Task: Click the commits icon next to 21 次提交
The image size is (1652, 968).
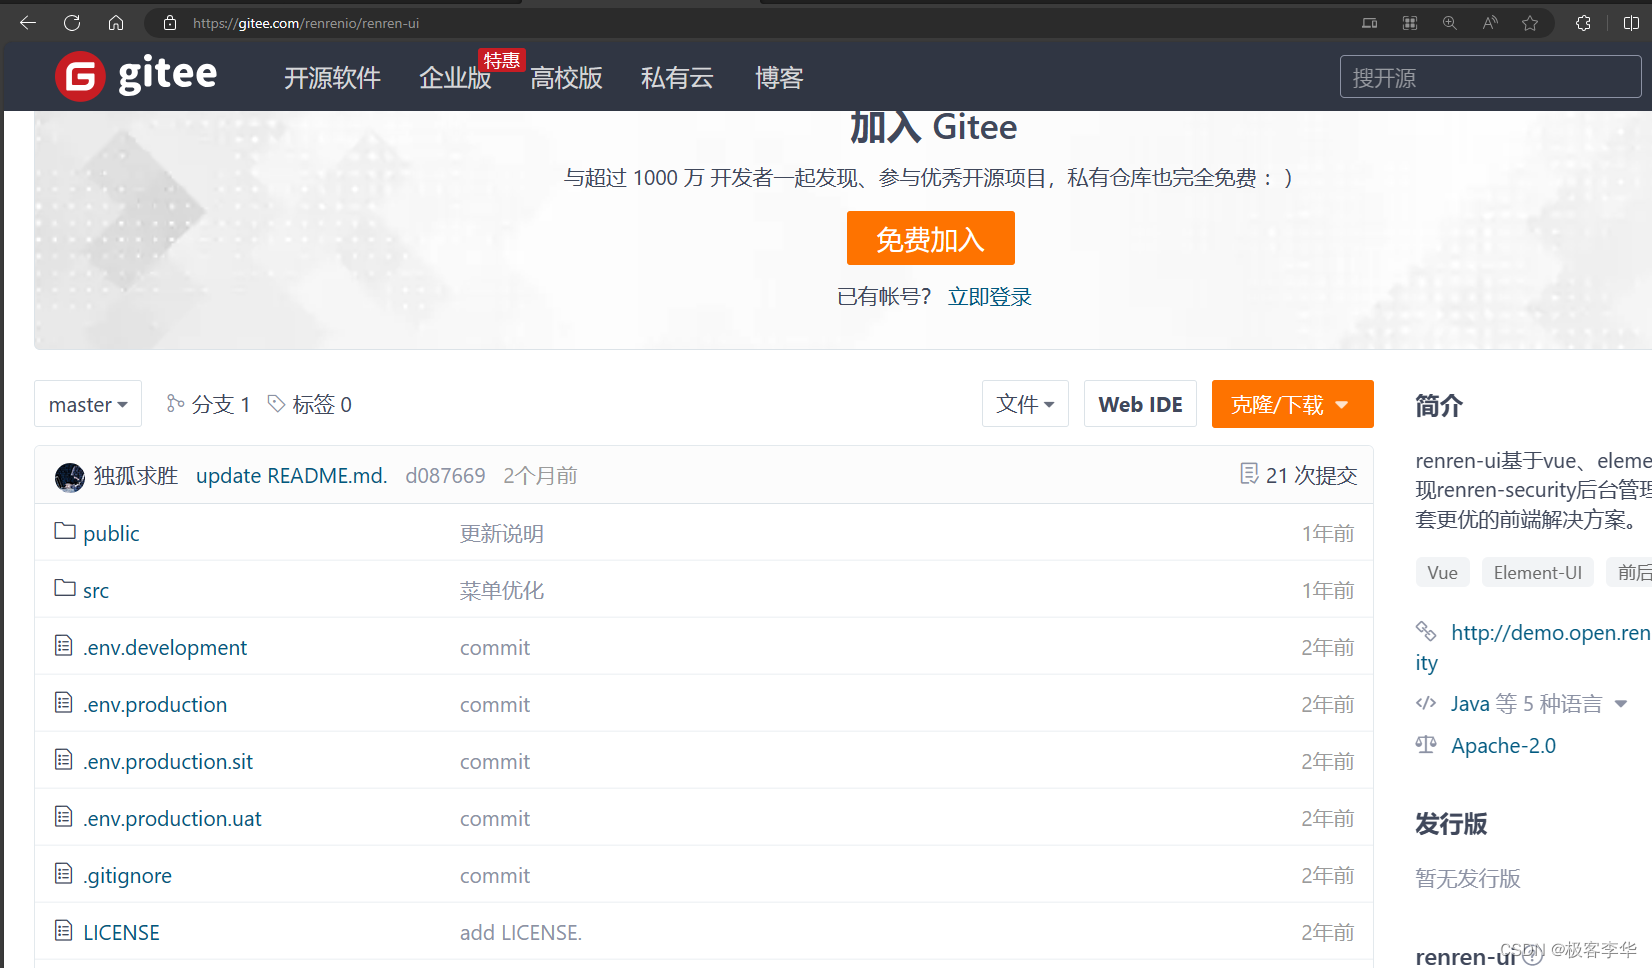Action: pos(1249,474)
